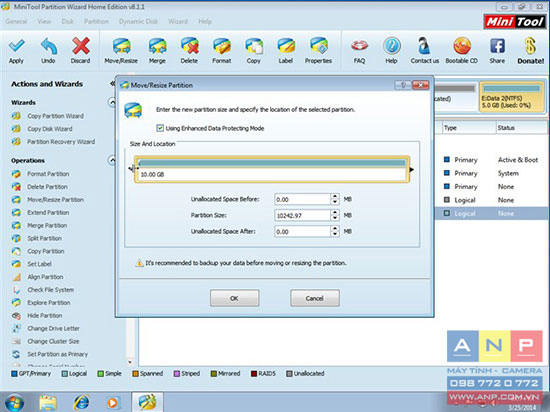Click the right arrow handle of partition slider
Image resolution: width=550 pixels, height=412 pixels.
pos(412,170)
